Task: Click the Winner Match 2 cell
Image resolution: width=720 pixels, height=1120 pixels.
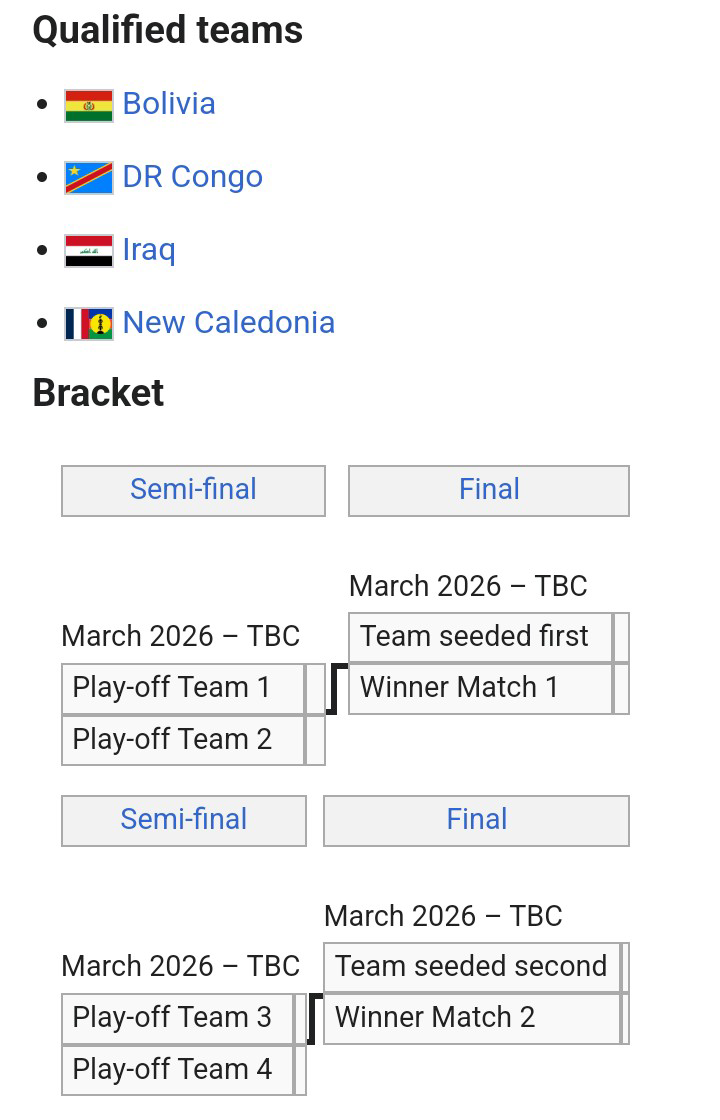Action: click(x=472, y=1018)
